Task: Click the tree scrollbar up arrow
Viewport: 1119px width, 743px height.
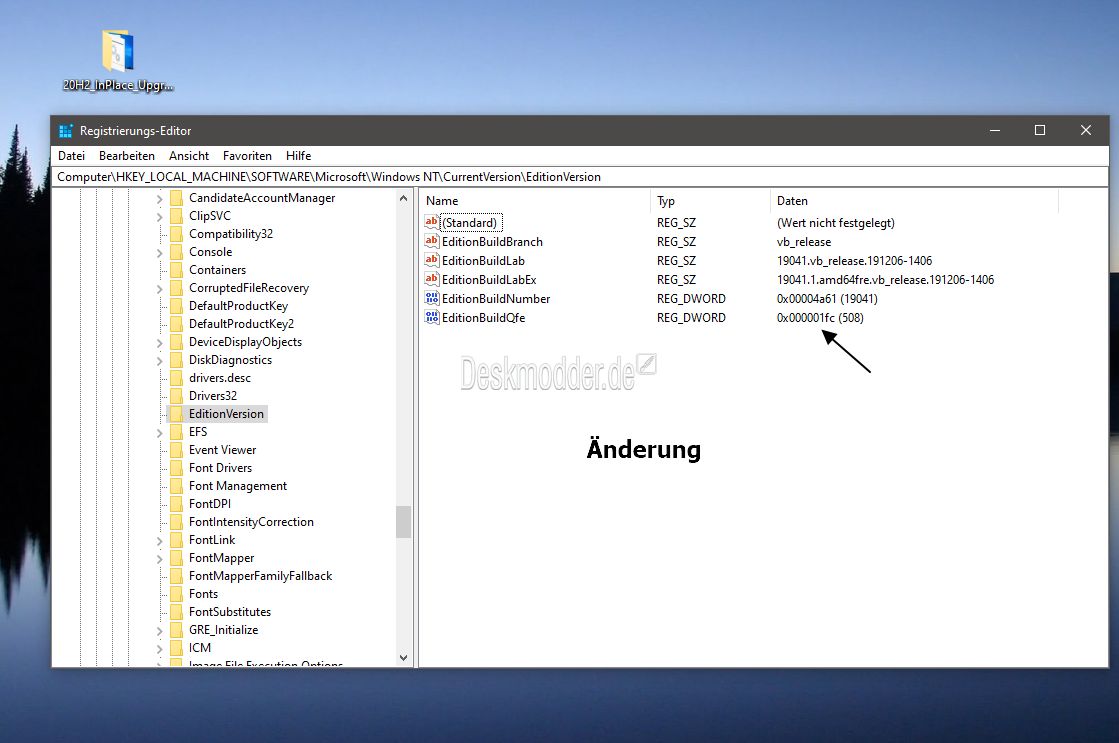Action: [404, 198]
